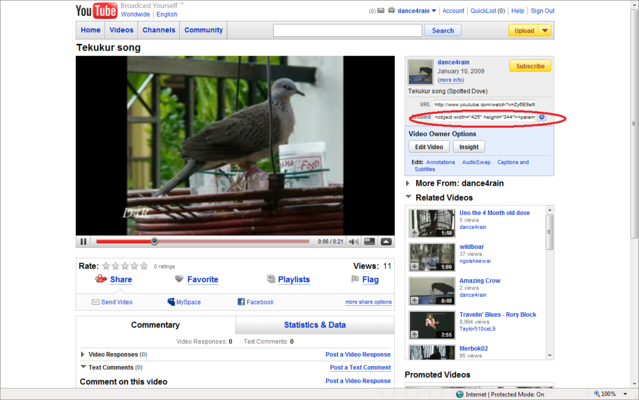This screenshot has height=400, width=639.
Task: Click the Facebook icon
Action: pos(241,302)
